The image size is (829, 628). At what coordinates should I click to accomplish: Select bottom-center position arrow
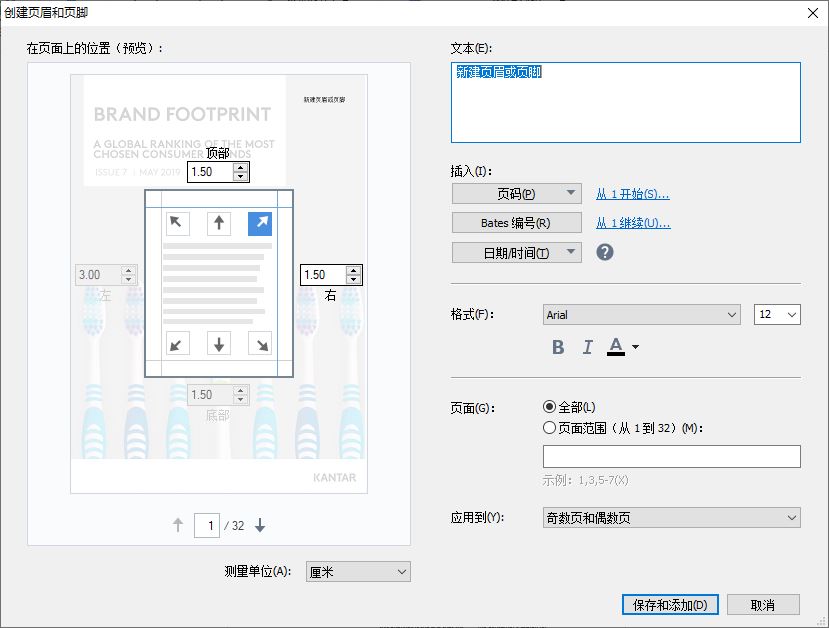coord(219,344)
